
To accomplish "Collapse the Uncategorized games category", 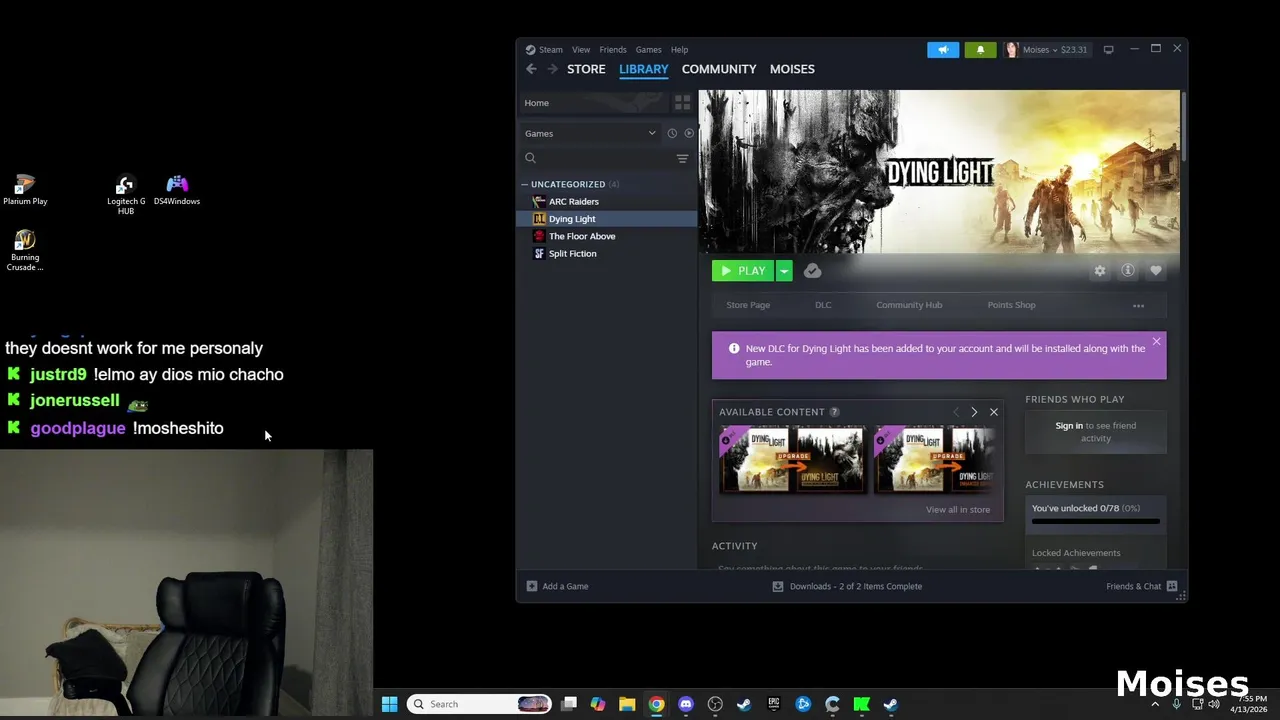I will (524, 184).
